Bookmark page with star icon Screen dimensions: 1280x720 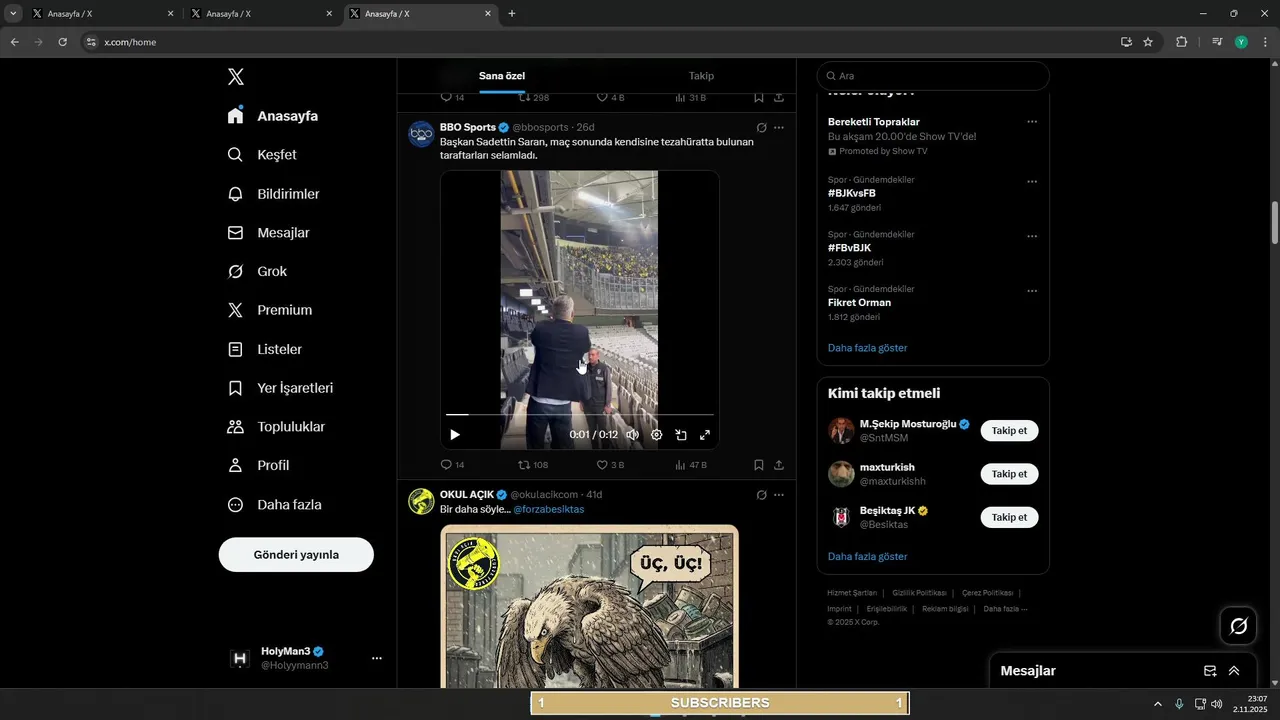pyautogui.click(x=1148, y=42)
